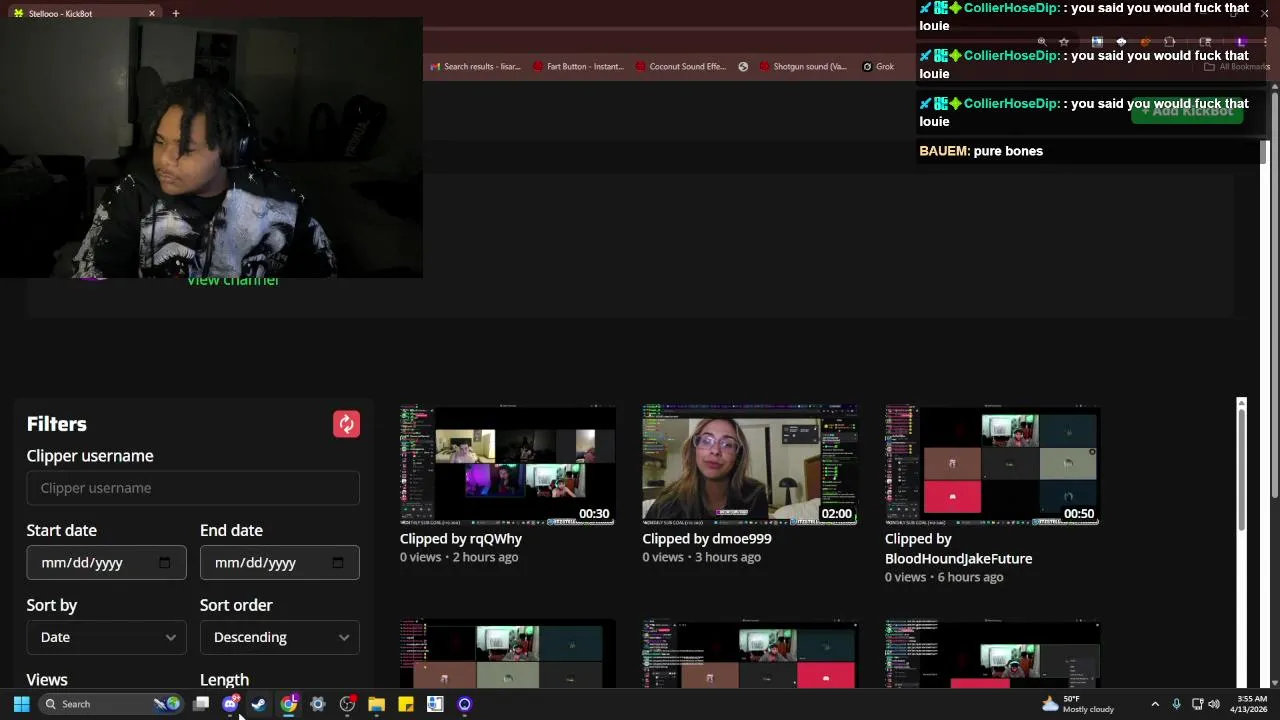Click the zoom magnifier icon in address bar
Screen dimensions: 1280x720
click(1041, 42)
